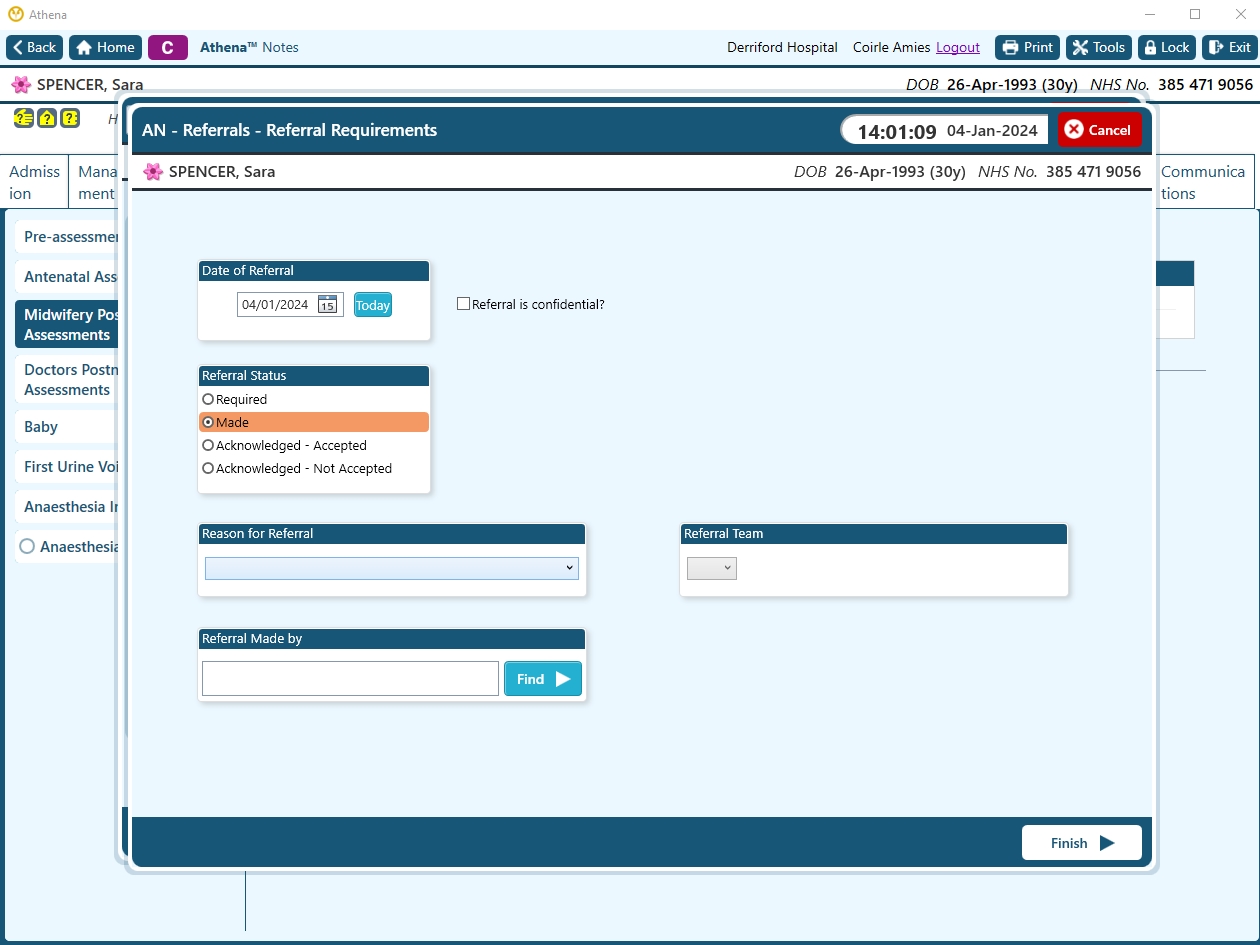The image size is (1260, 945).
Task: Click the purple C button
Action: (x=168, y=47)
